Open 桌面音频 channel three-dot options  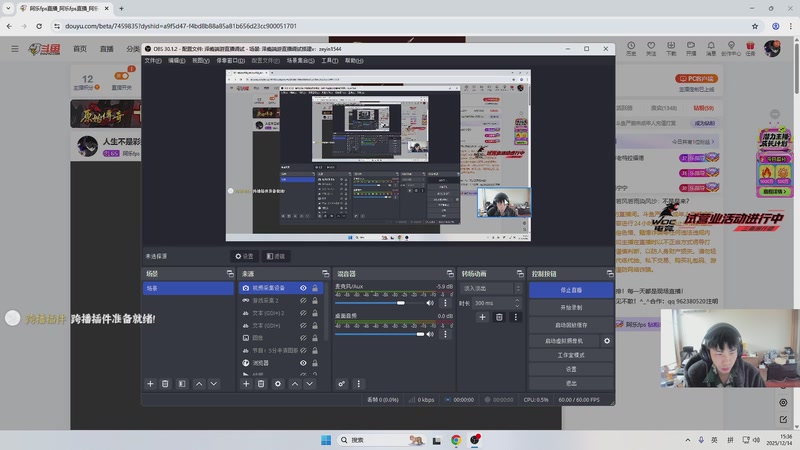445,334
